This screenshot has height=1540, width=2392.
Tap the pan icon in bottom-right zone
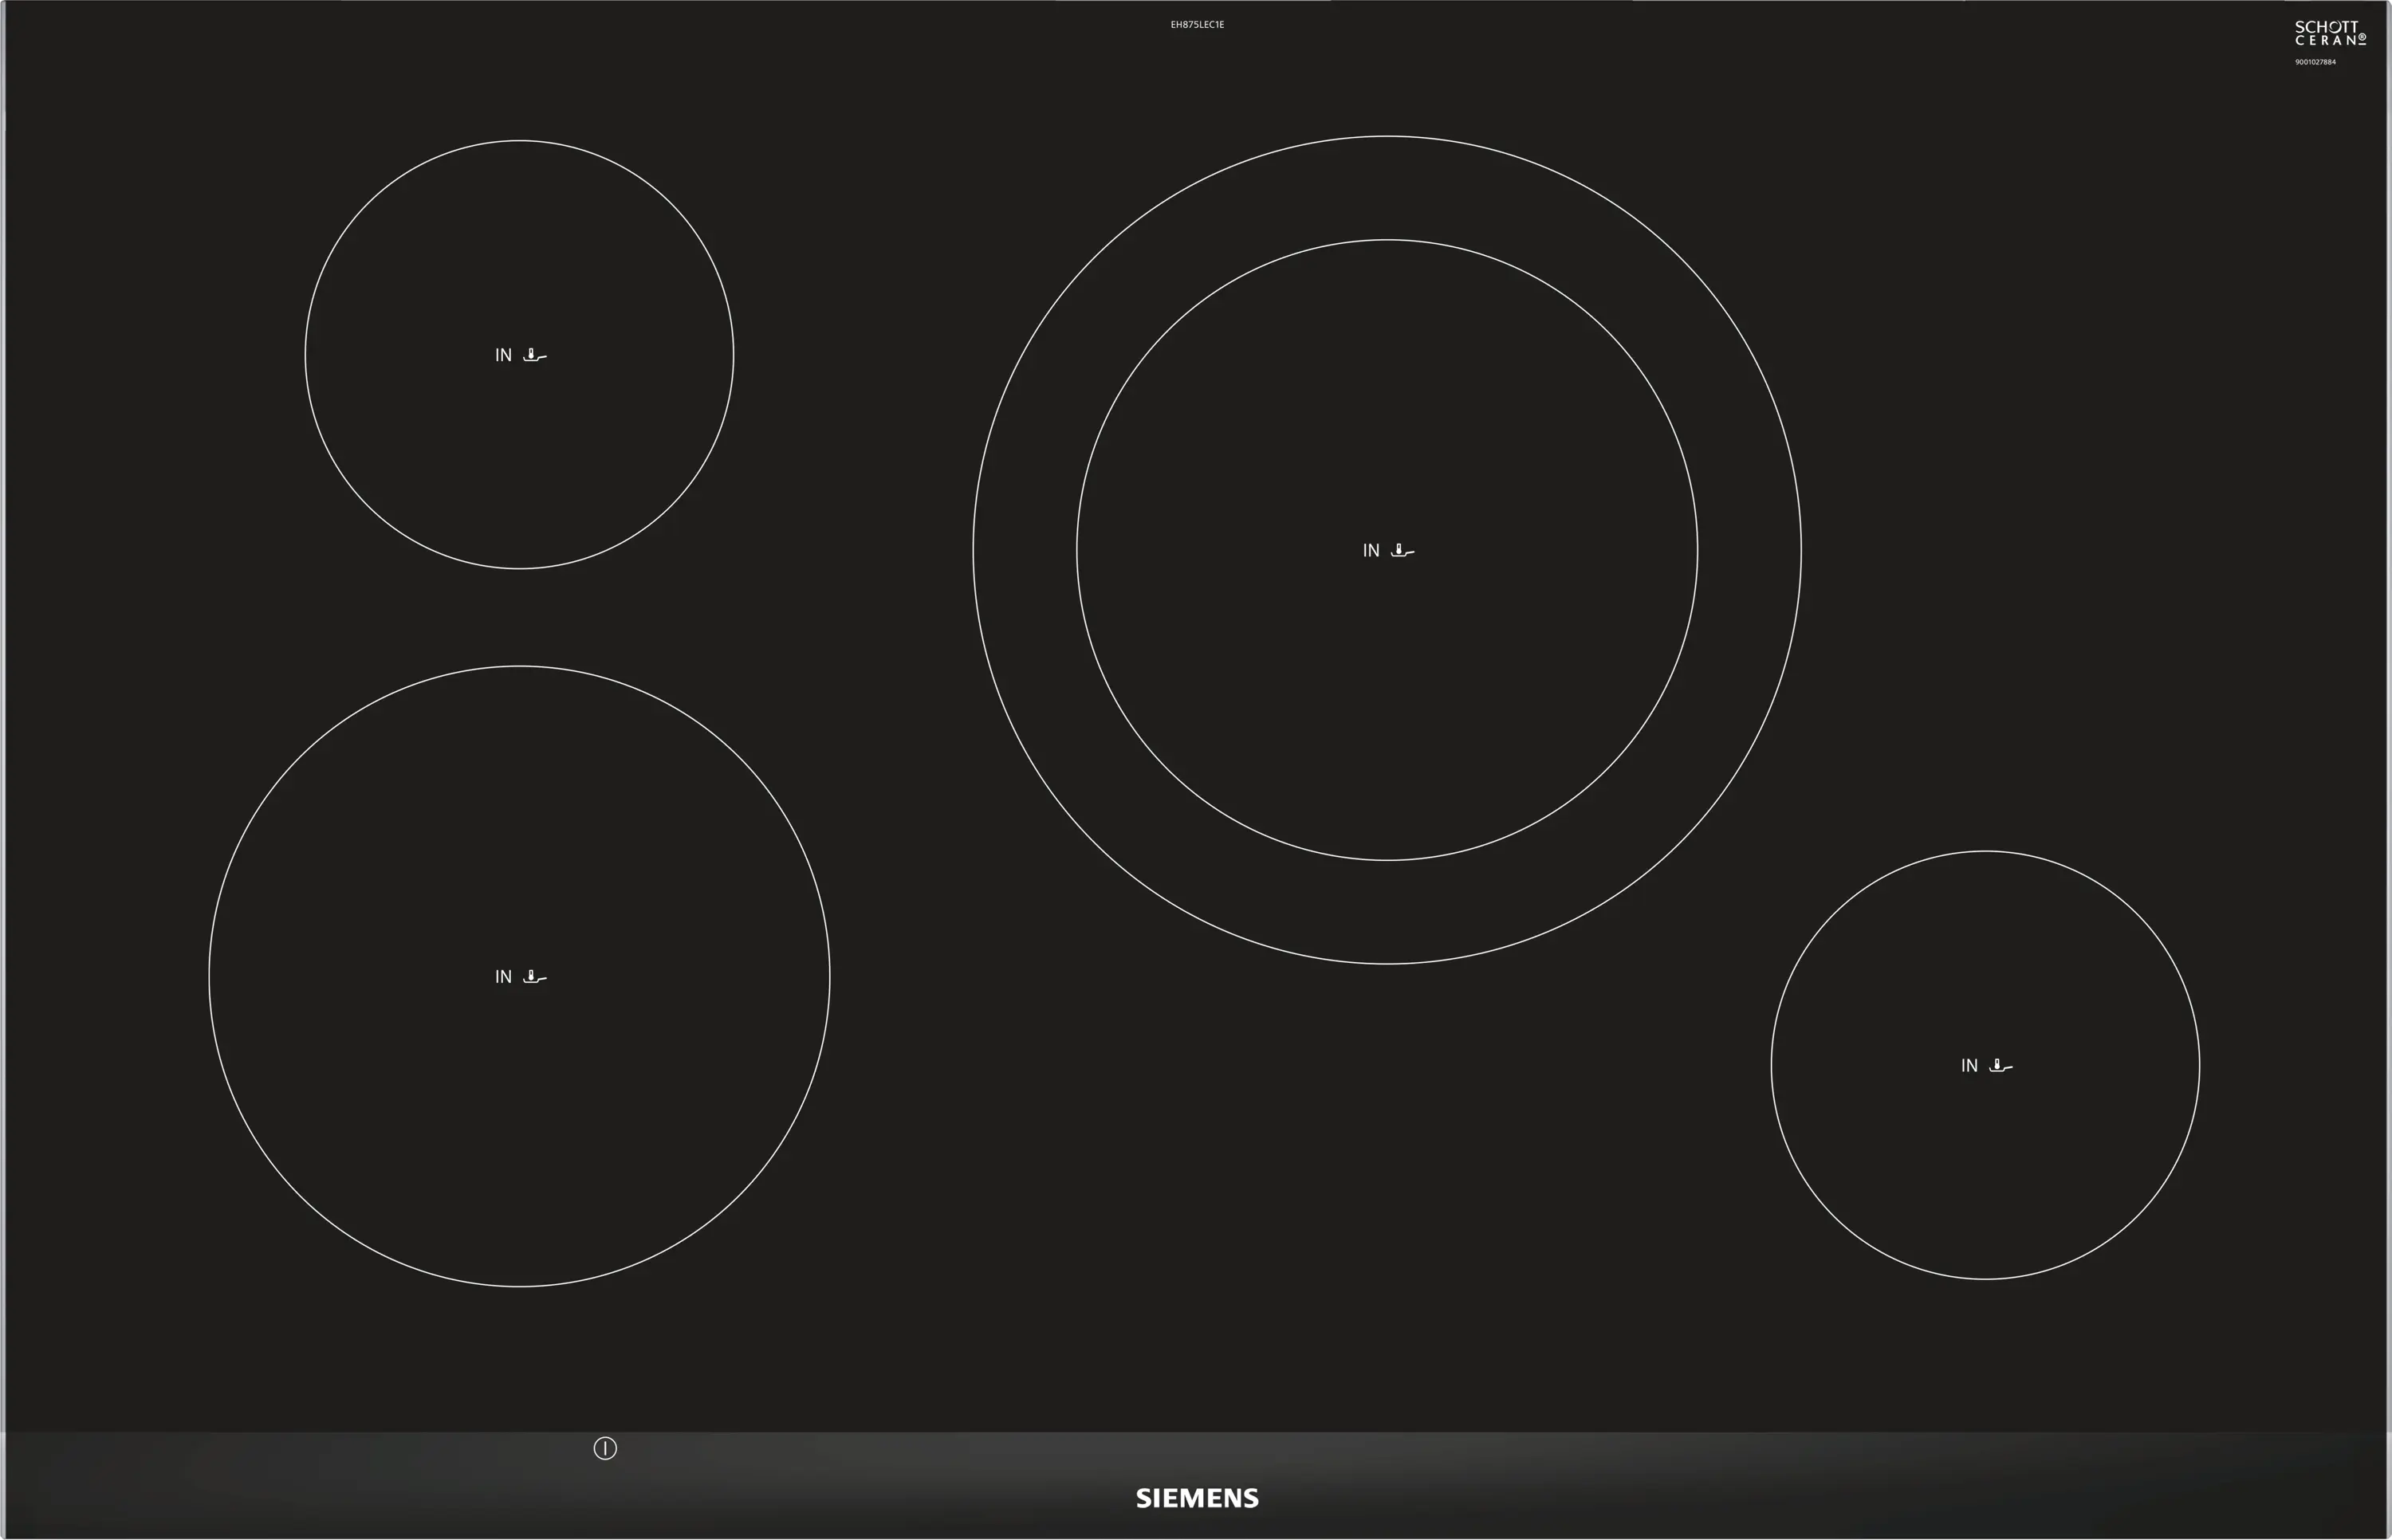point(2001,1066)
